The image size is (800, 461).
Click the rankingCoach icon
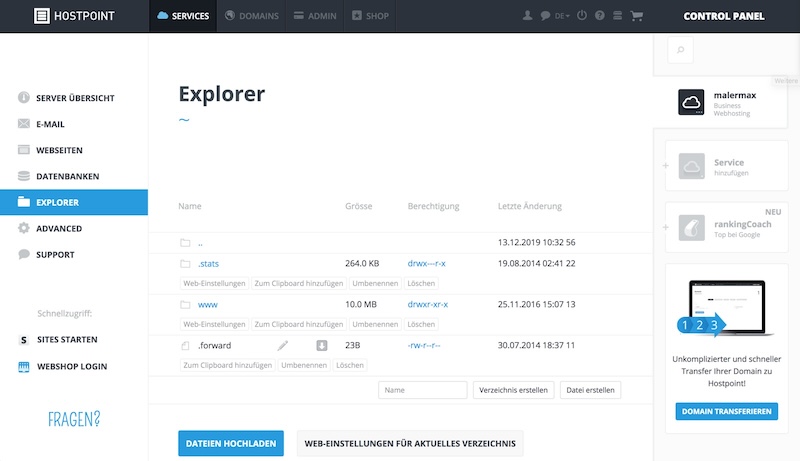pyautogui.click(x=692, y=227)
